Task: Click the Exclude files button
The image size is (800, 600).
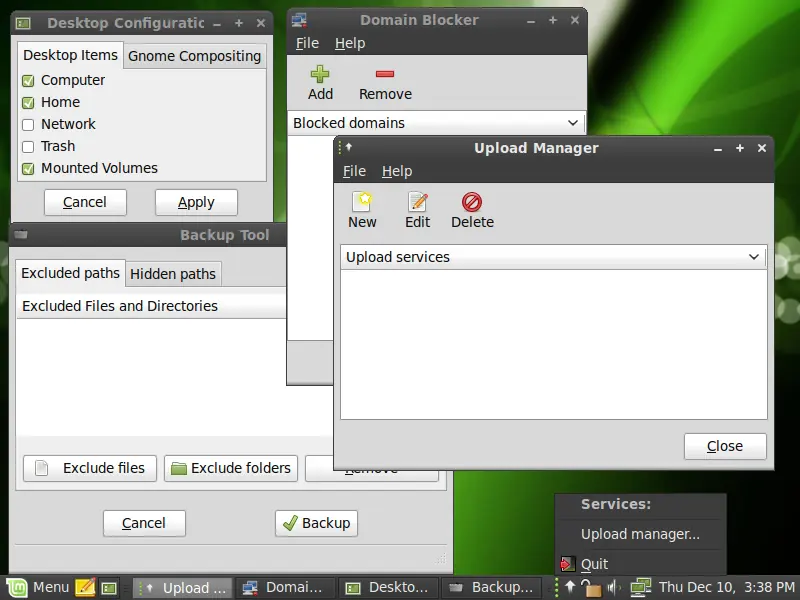Action: point(90,468)
